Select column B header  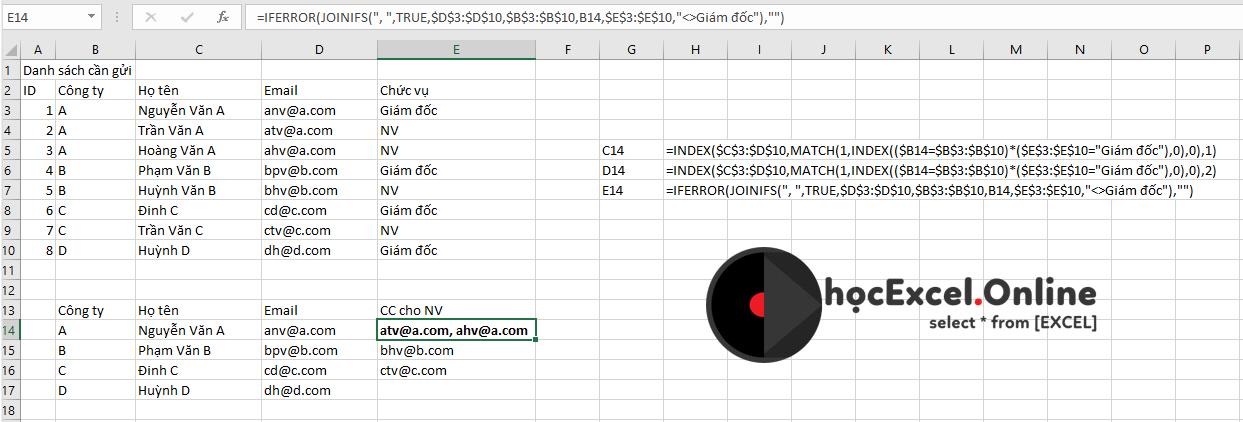point(94,49)
